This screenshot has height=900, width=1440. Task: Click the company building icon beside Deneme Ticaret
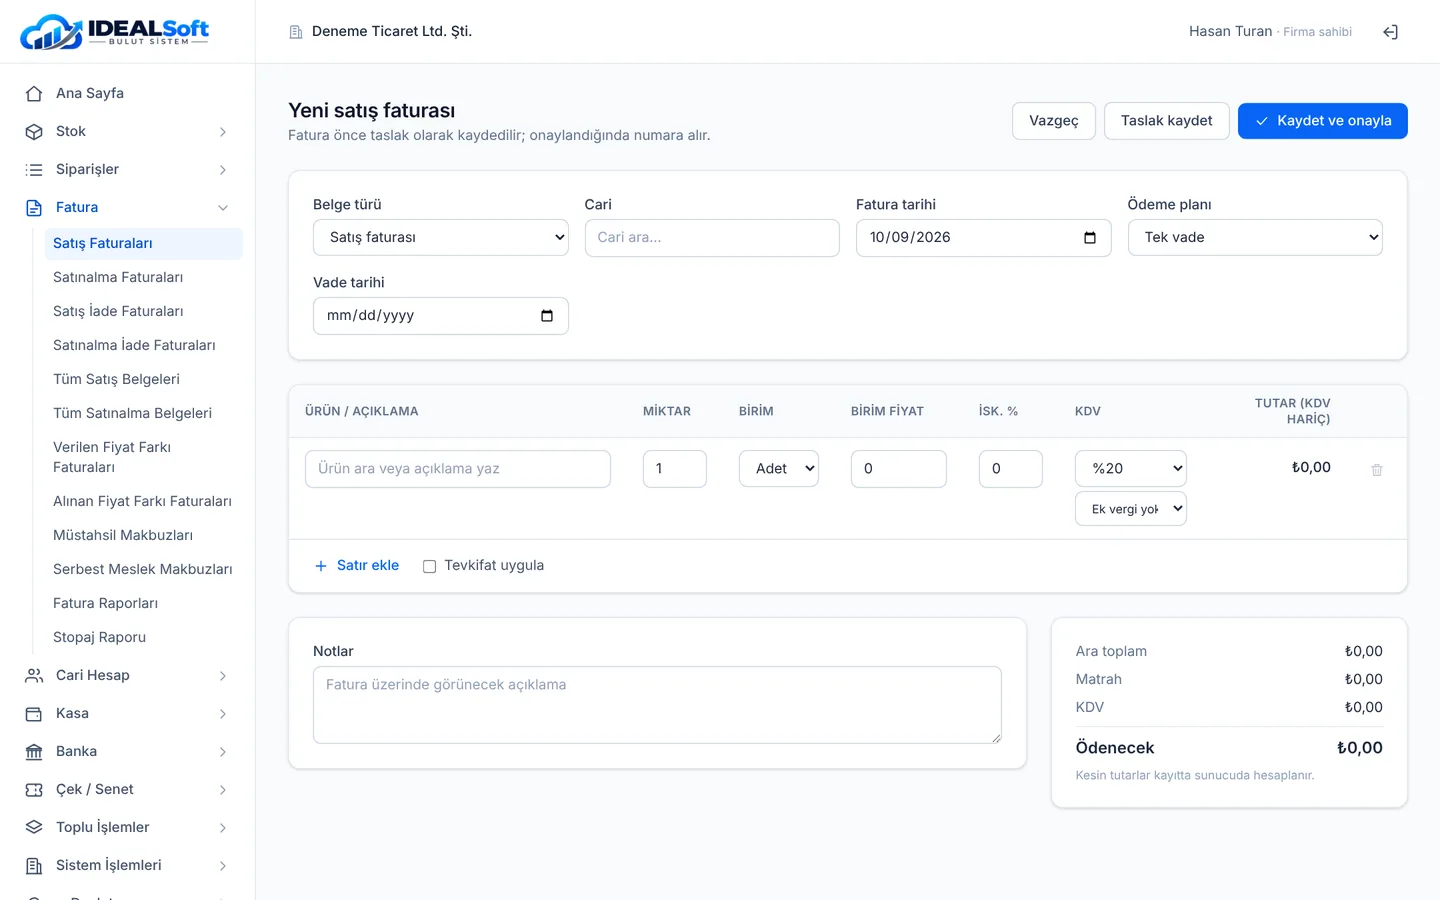tap(296, 32)
